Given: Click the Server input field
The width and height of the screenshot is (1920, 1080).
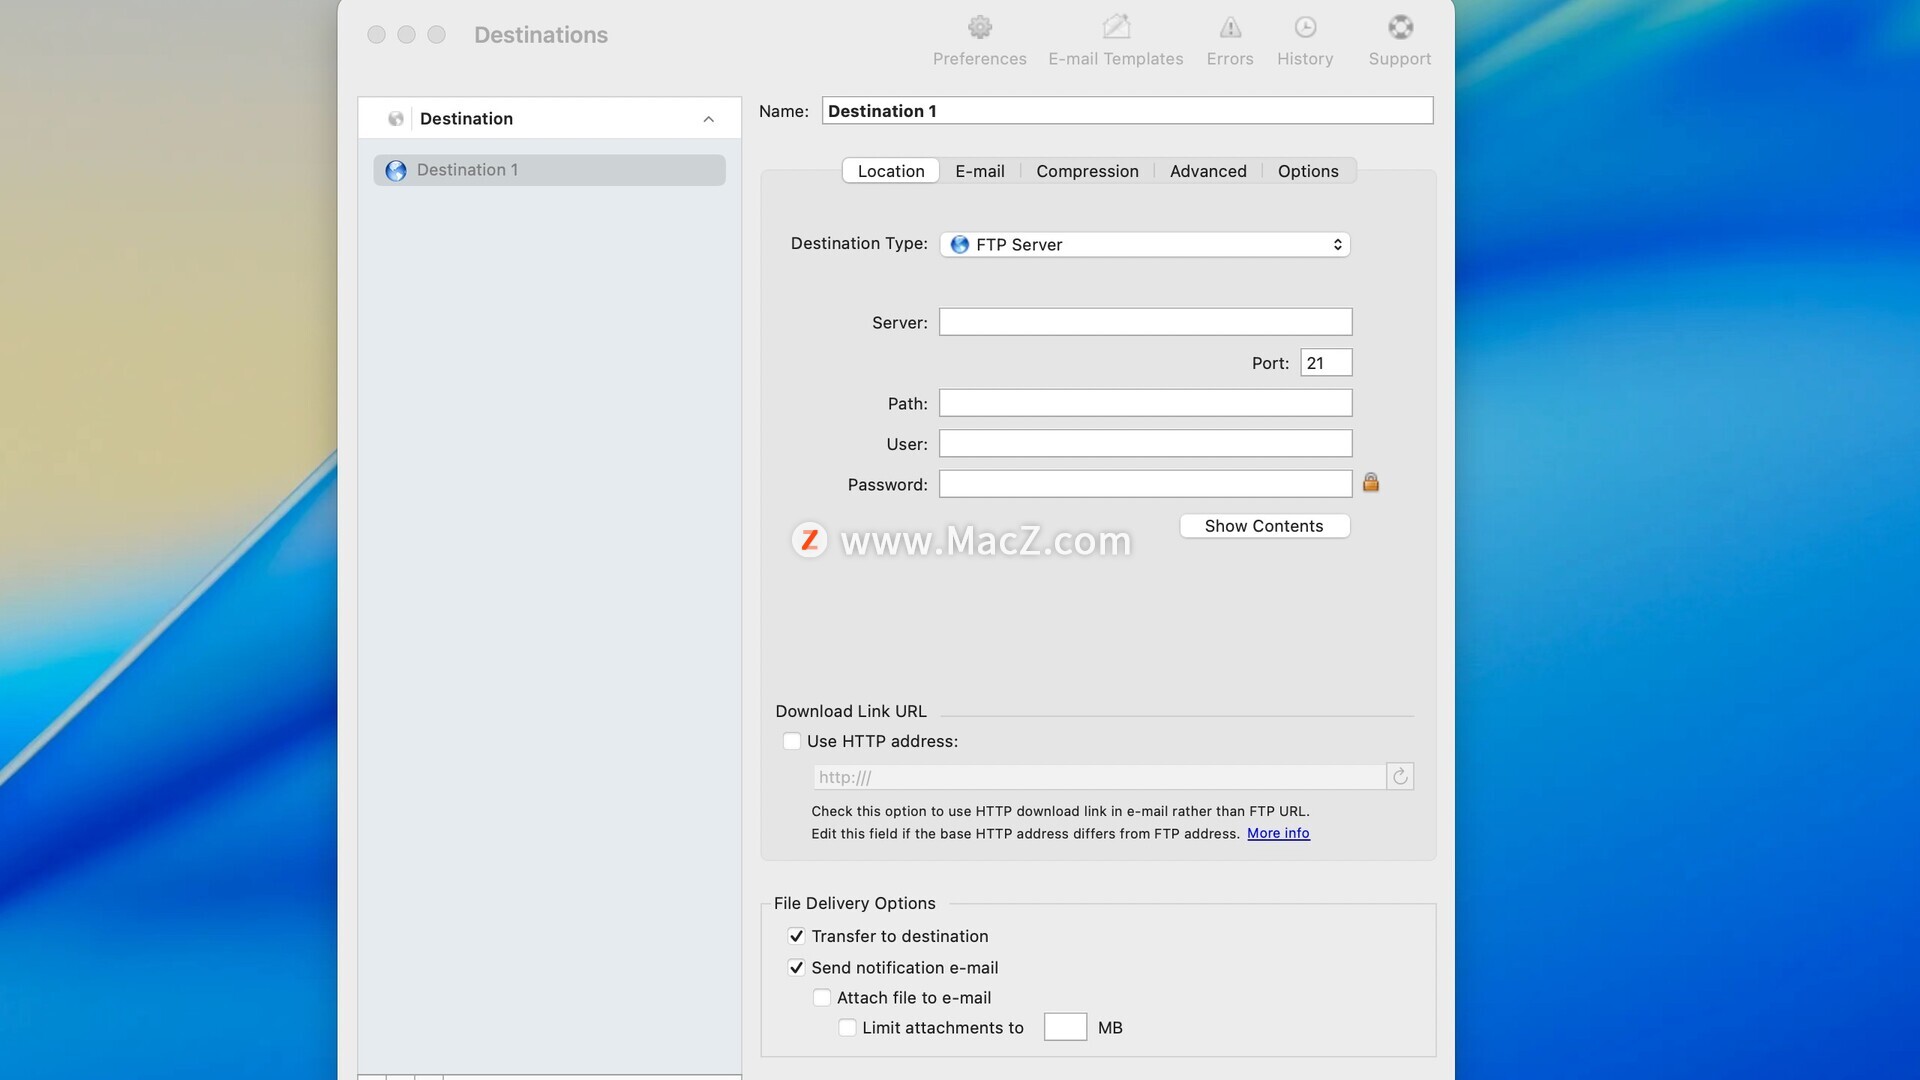Looking at the screenshot, I should 1145,322.
